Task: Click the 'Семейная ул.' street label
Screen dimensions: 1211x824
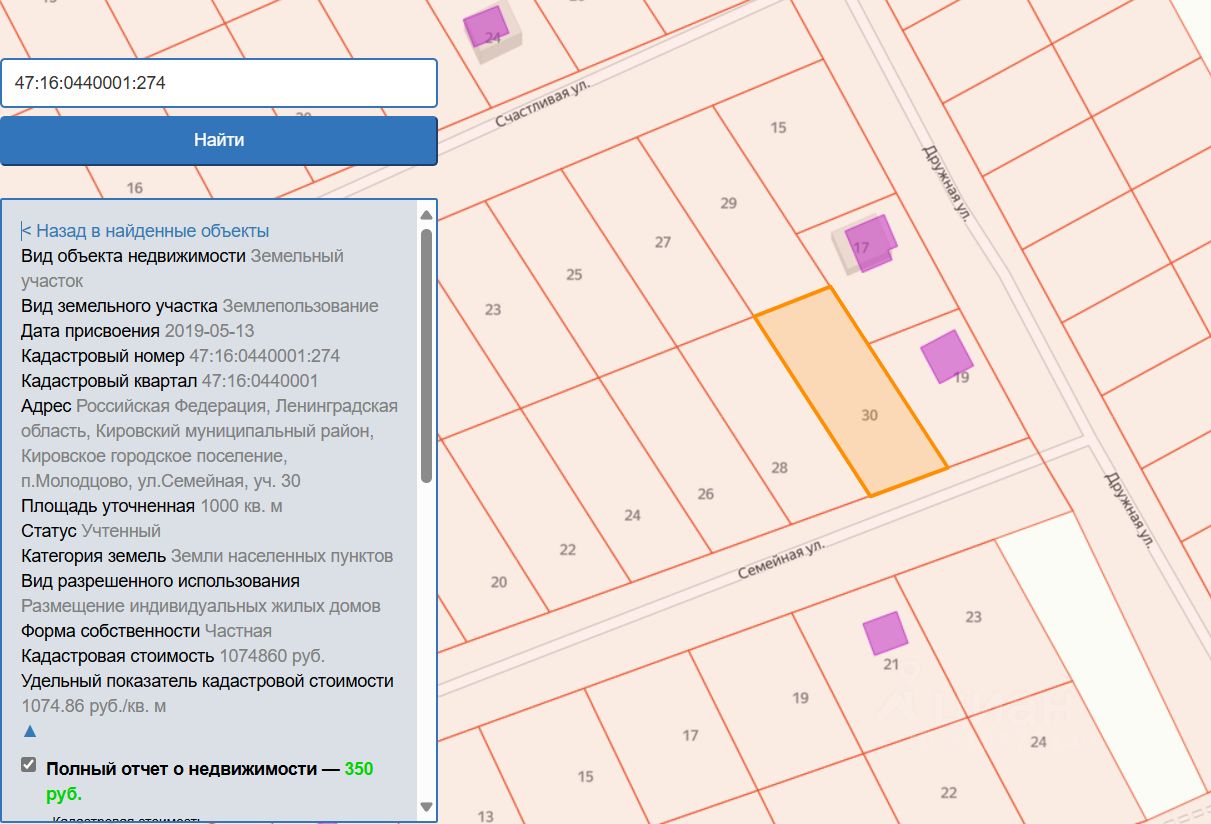Action: tap(780, 561)
